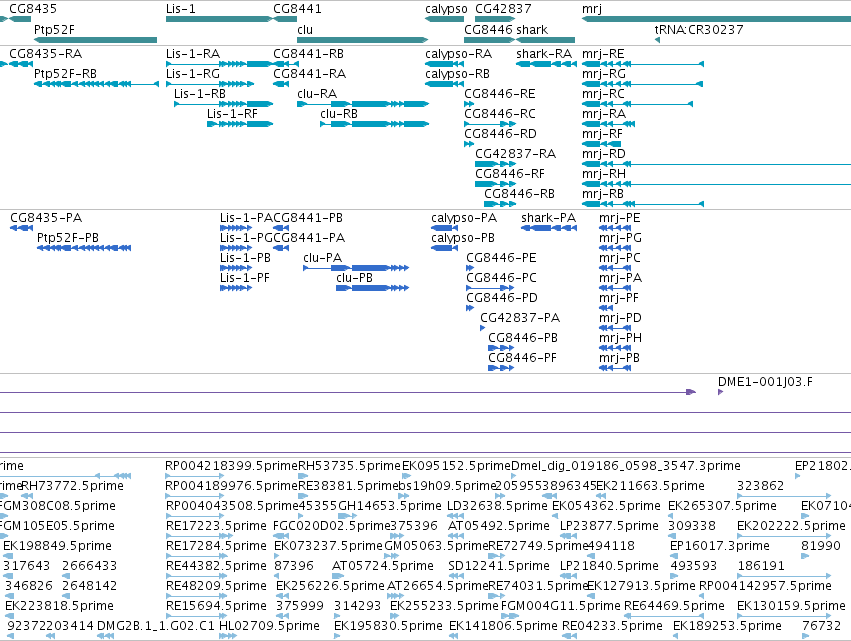The image size is (851, 641).
Task: Select the Lis-1-RB transcript glyph
Action: click(224, 104)
